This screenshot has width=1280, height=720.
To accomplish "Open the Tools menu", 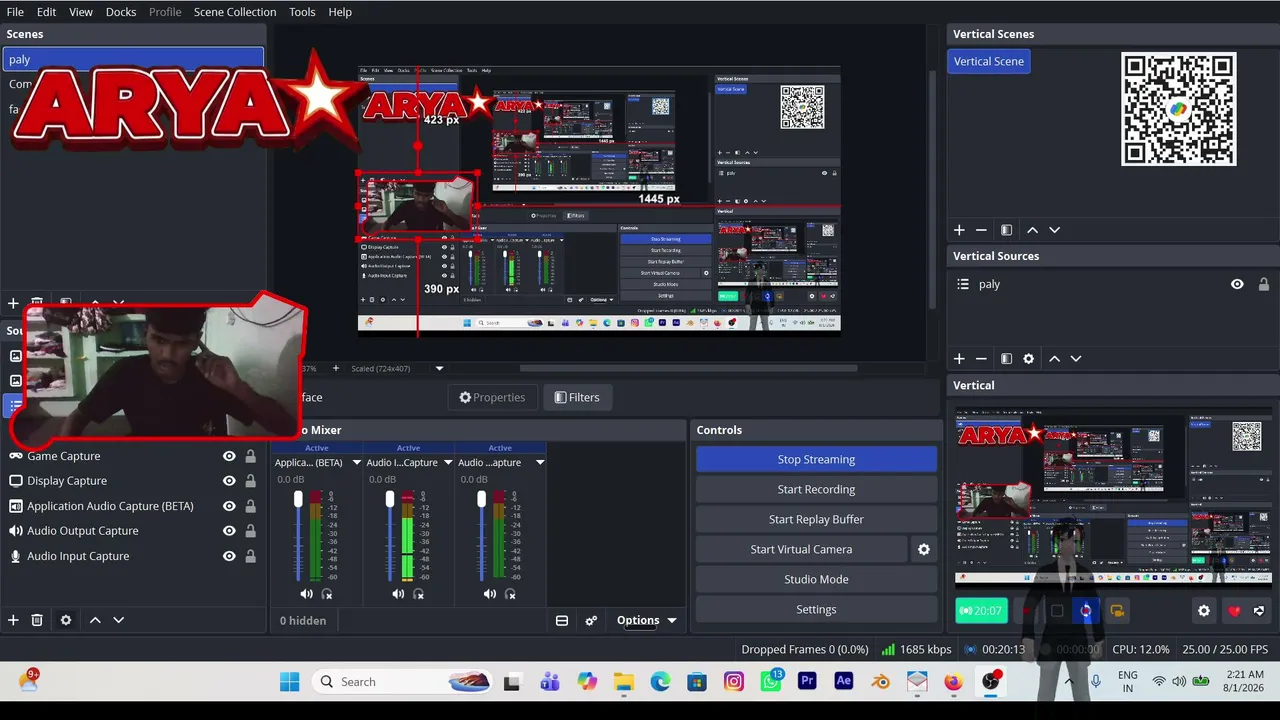I will point(302,12).
